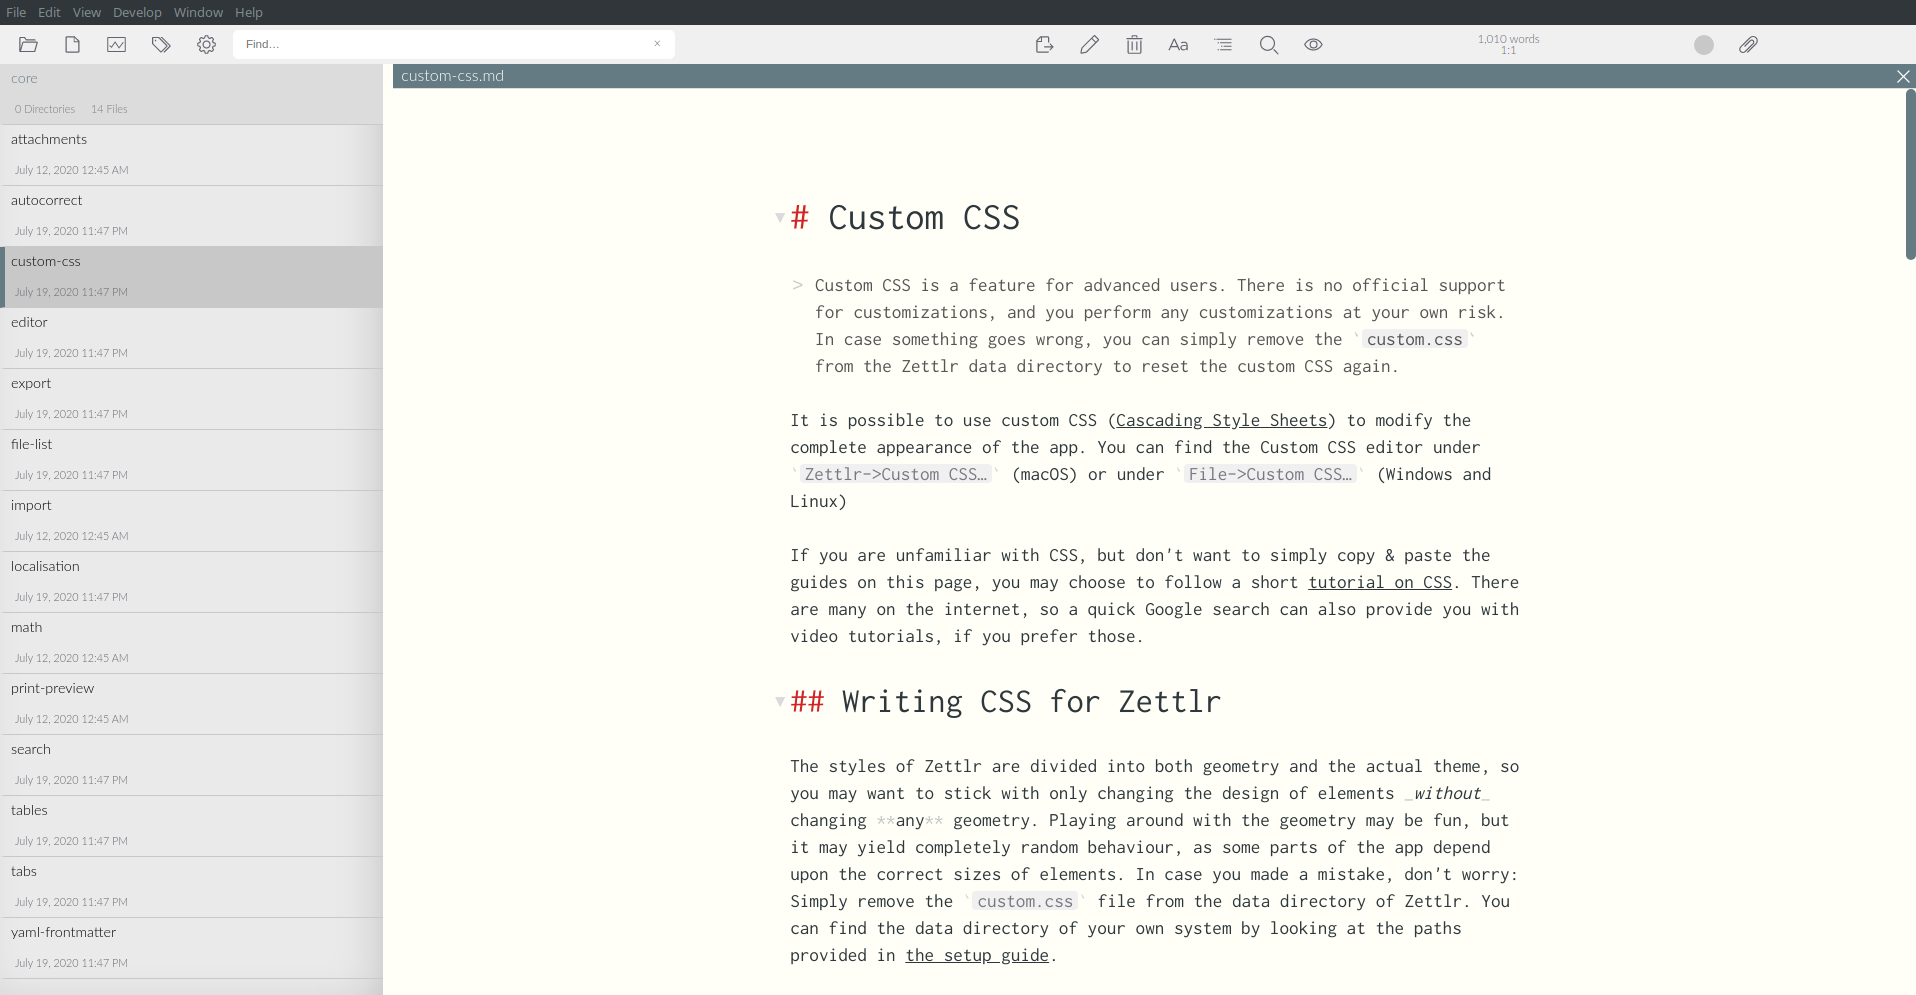
Task: Start the Pomodoro timer circle
Action: click(x=1703, y=45)
